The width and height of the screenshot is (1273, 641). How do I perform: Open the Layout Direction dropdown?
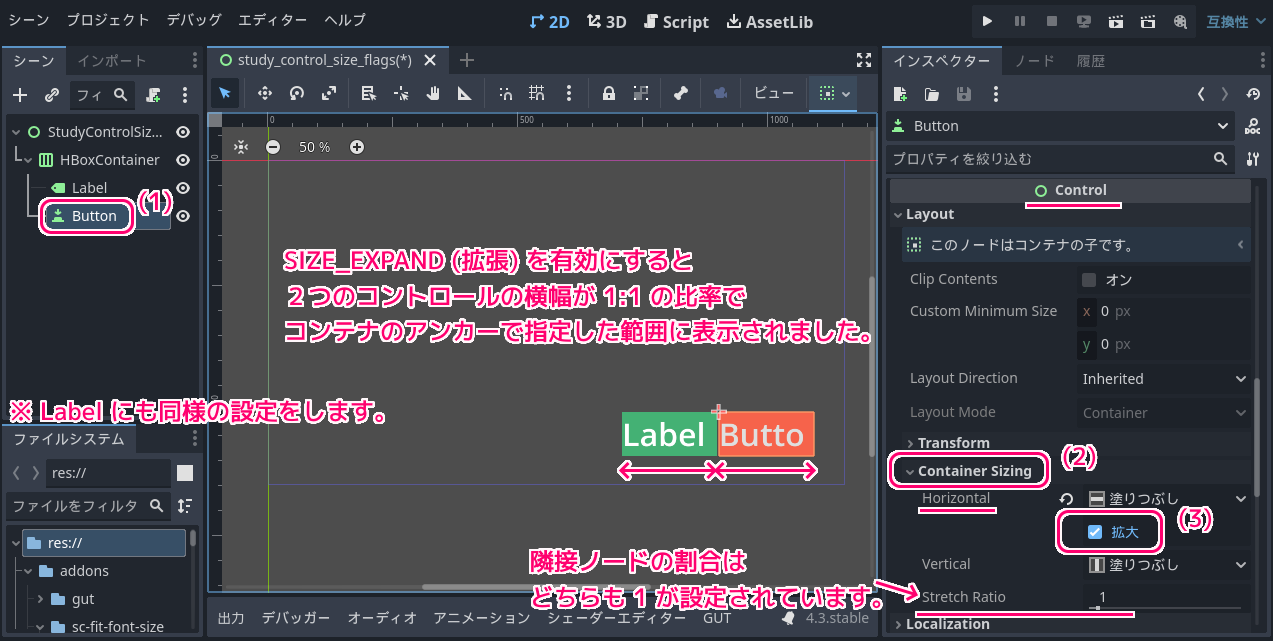[x=1164, y=379]
